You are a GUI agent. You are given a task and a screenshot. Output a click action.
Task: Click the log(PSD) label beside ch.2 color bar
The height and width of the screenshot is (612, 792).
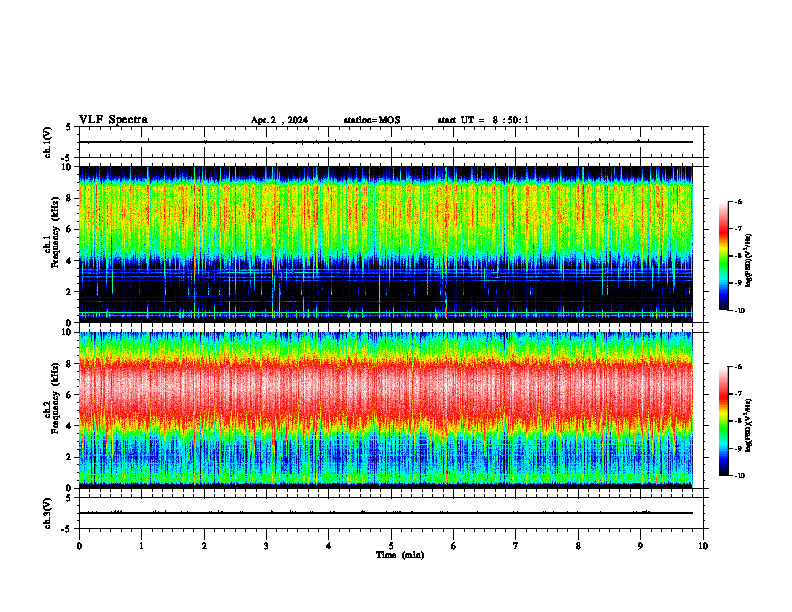coord(749,425)
